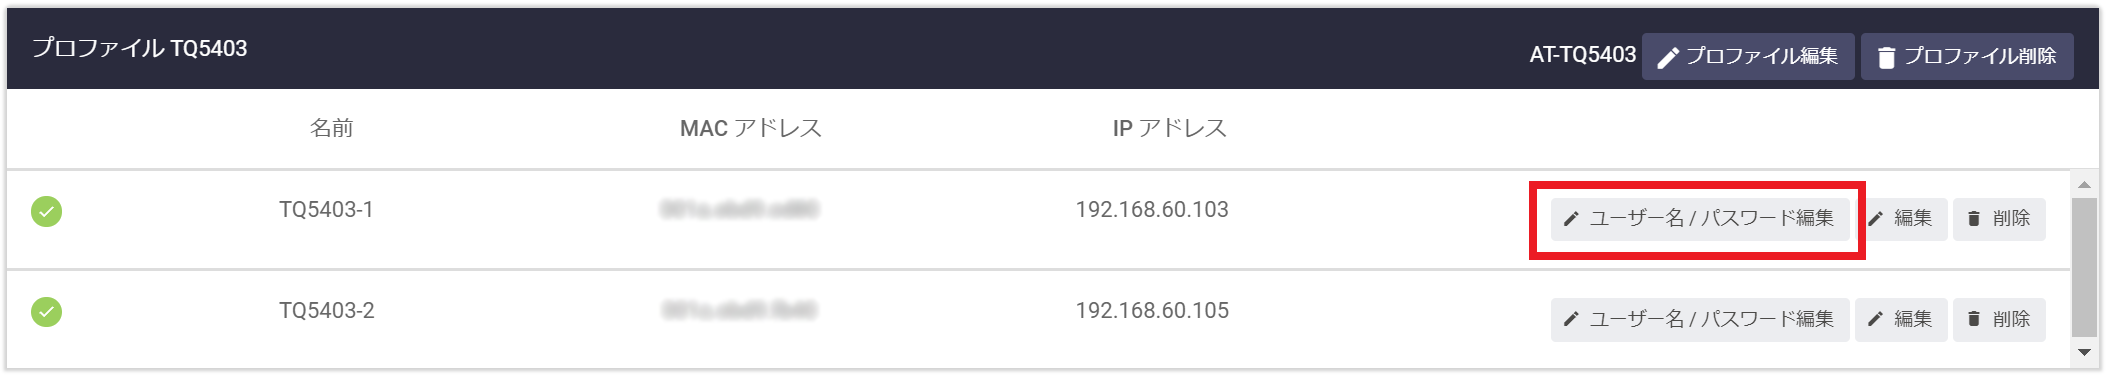
Task: Select the MAC アドレス column header
Action: (750, 128)
